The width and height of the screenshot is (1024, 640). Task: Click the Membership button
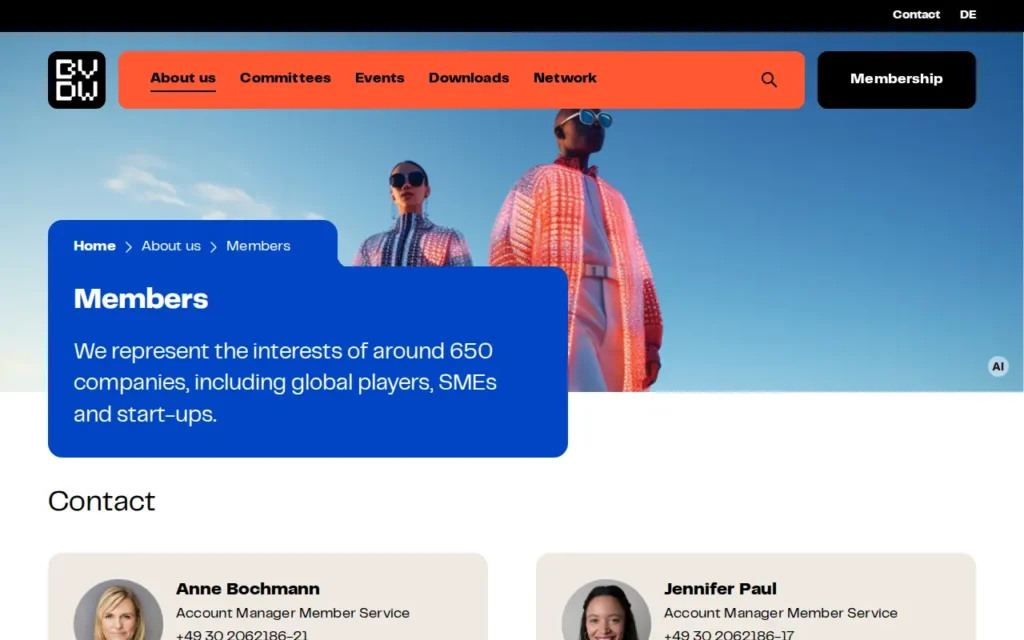coord(896,80)
